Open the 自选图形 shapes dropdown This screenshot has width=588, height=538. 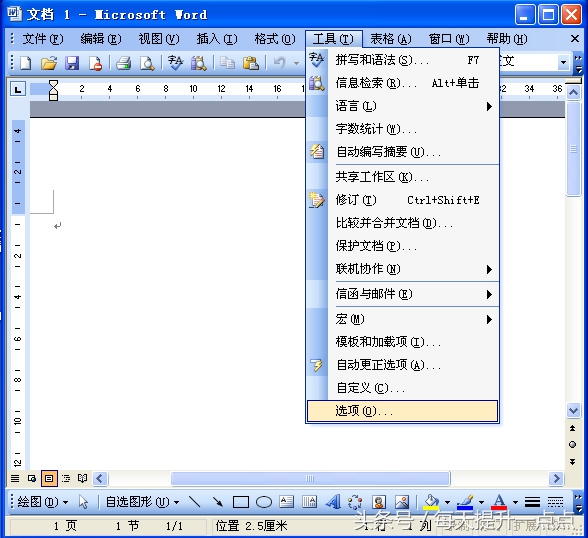click(142, 502)
